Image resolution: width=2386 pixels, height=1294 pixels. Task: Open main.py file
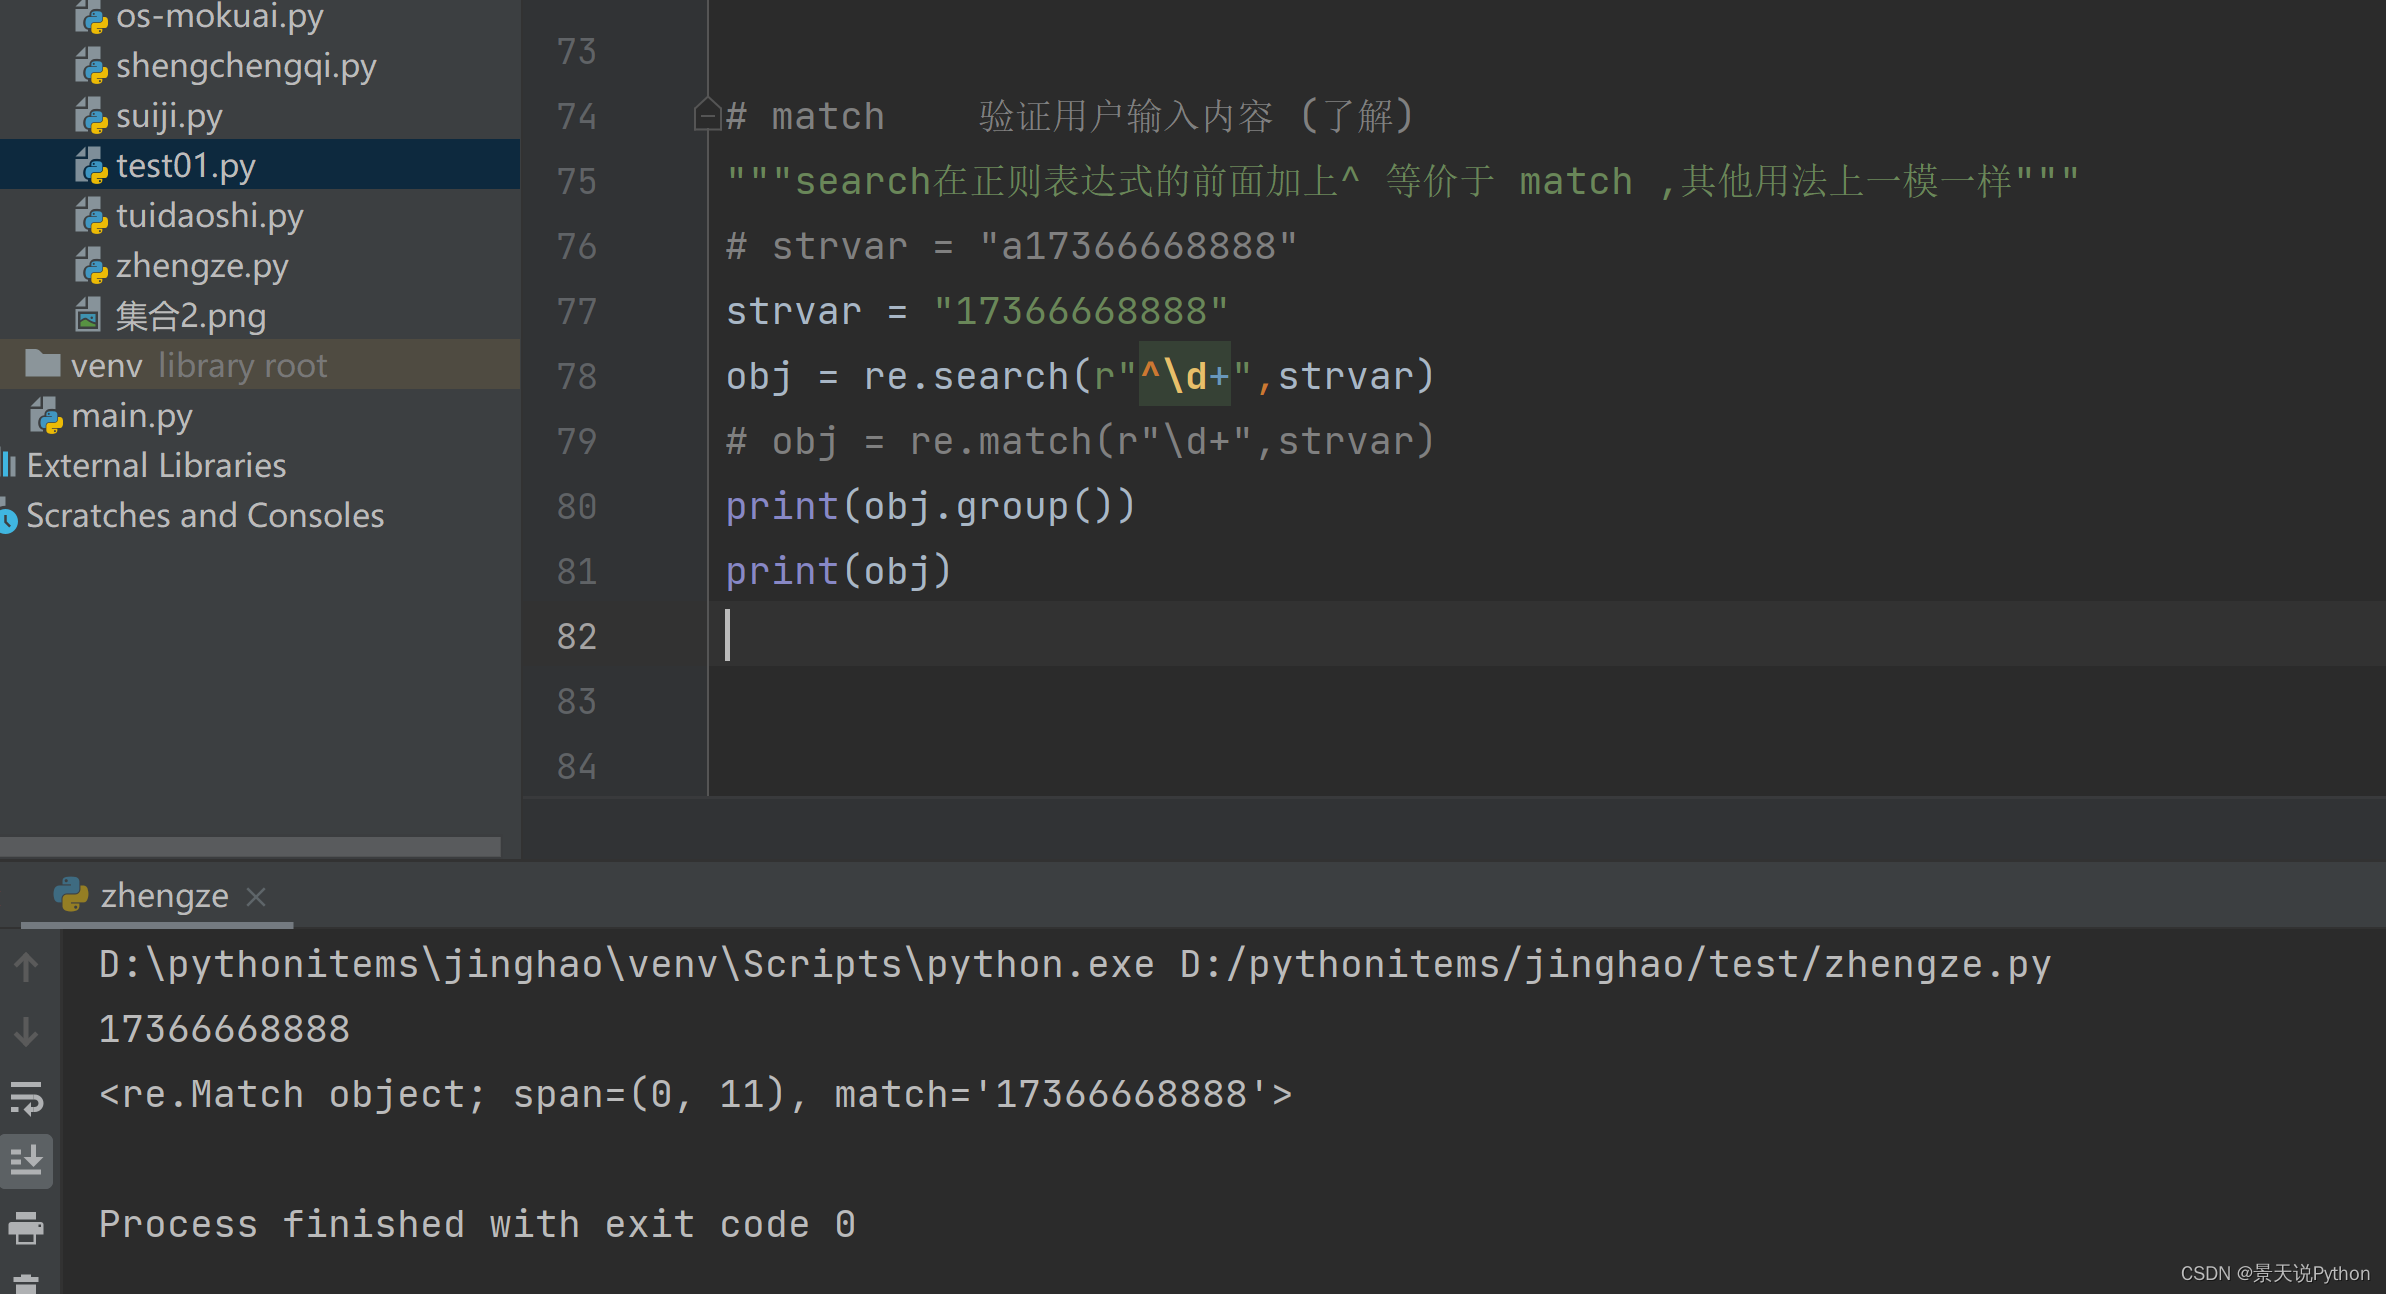click(132, 416)
